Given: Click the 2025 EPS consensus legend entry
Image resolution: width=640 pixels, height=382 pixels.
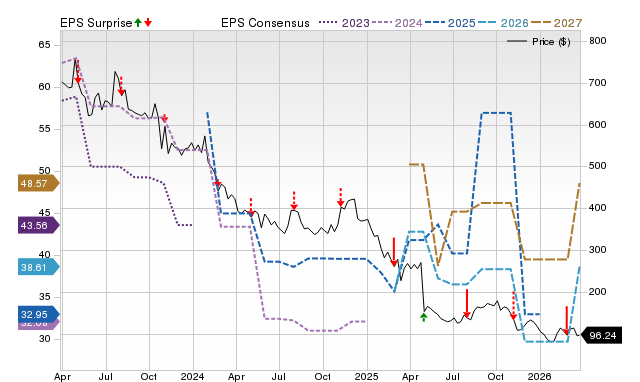Looking at the screenshot, I should (x=450, y=23).
